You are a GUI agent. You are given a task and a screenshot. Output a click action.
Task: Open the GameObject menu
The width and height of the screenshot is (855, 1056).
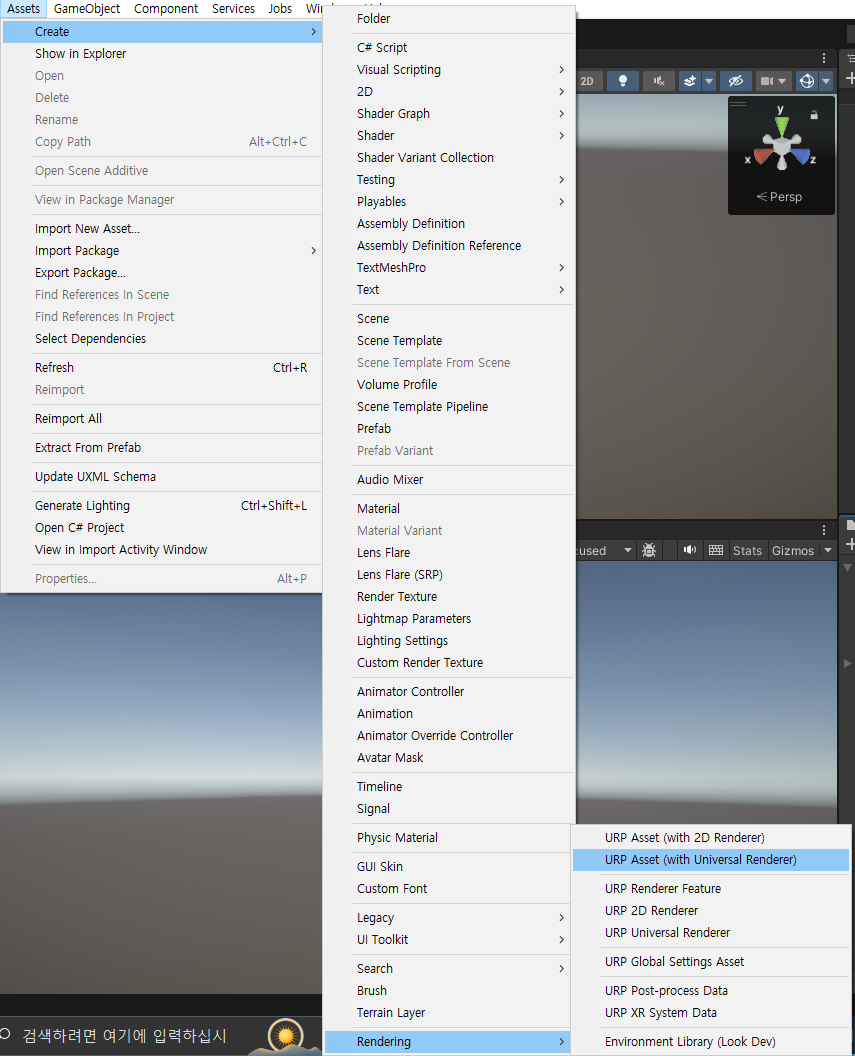pos(87,9)
